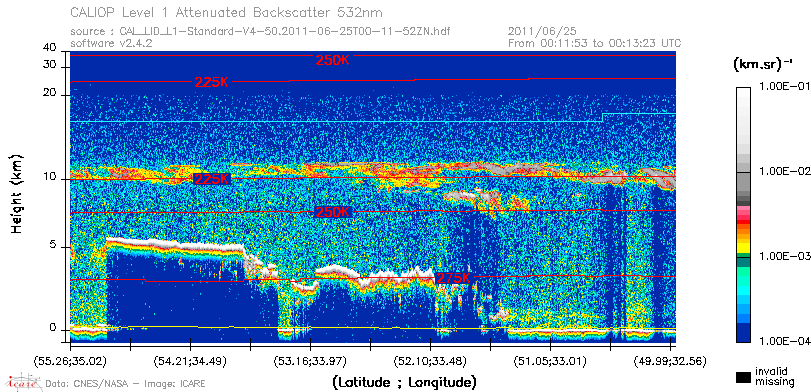Image resolution: width=811 pixels, height=392 pixels.
Task: Click the '(Latitude ; Longitude)' axis label
Action: coord(403,383)
